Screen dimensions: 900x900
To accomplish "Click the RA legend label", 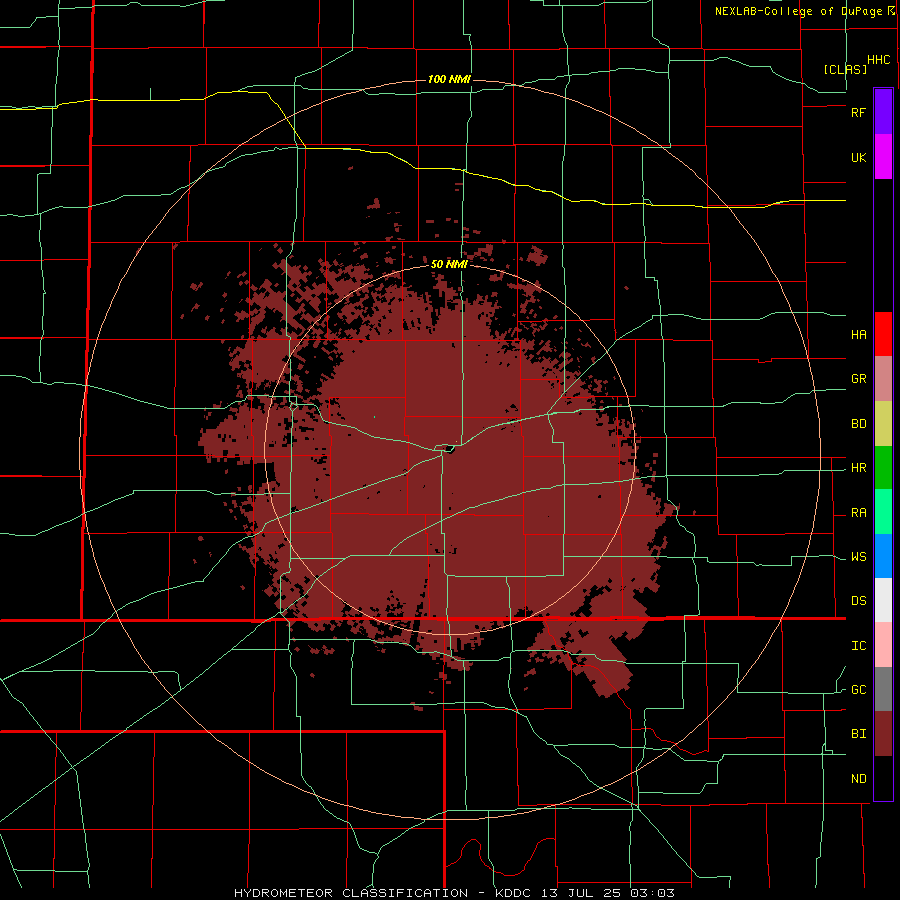I will pos(858,513).
